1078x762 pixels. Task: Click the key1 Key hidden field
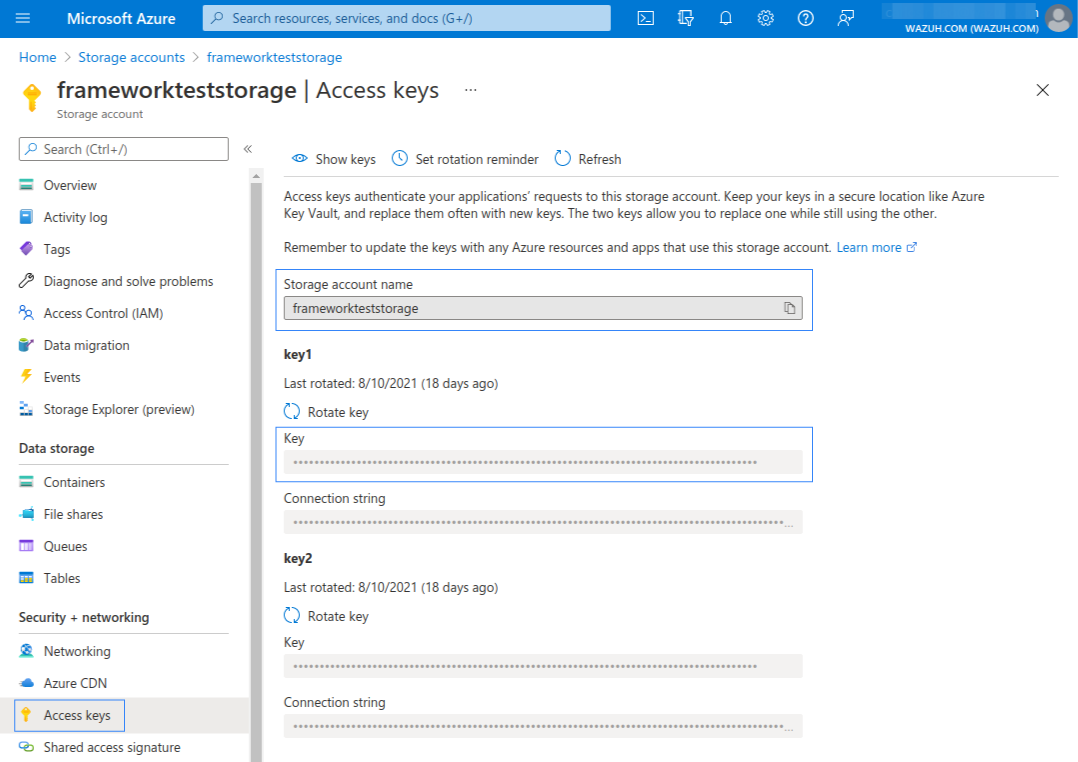543,462
